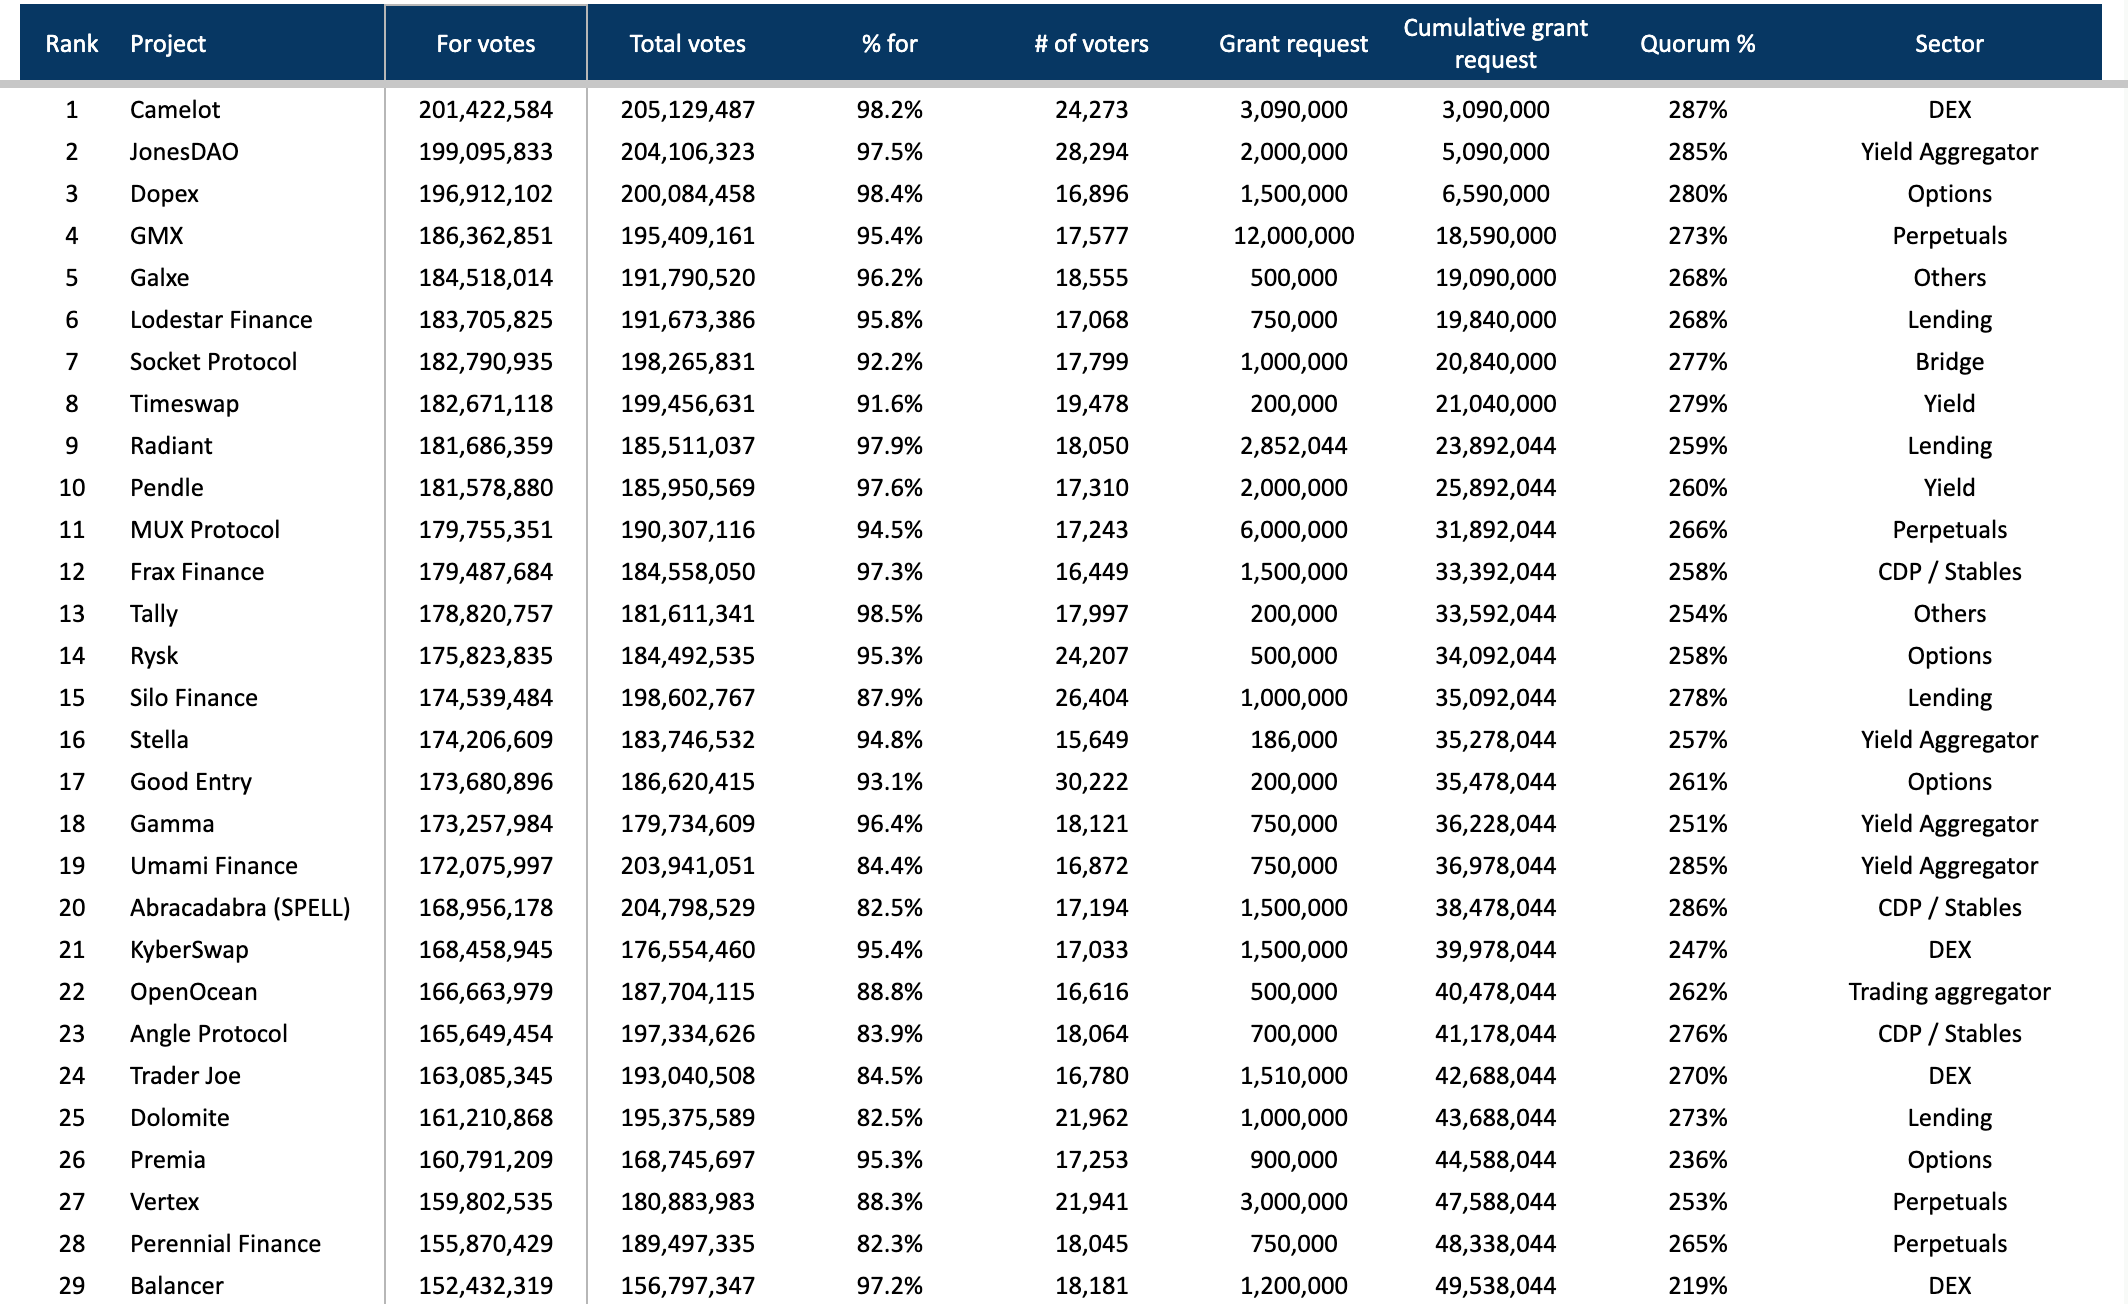
Task: Select Premia's quorum value 236%
Action: click(1697, 1160)
